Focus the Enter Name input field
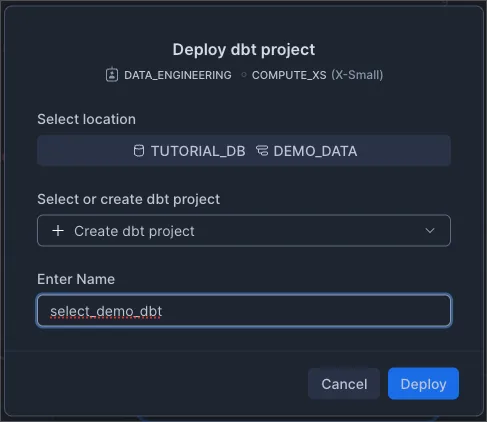The height and width of the screenshot is (422, 487). coord(244,311)
